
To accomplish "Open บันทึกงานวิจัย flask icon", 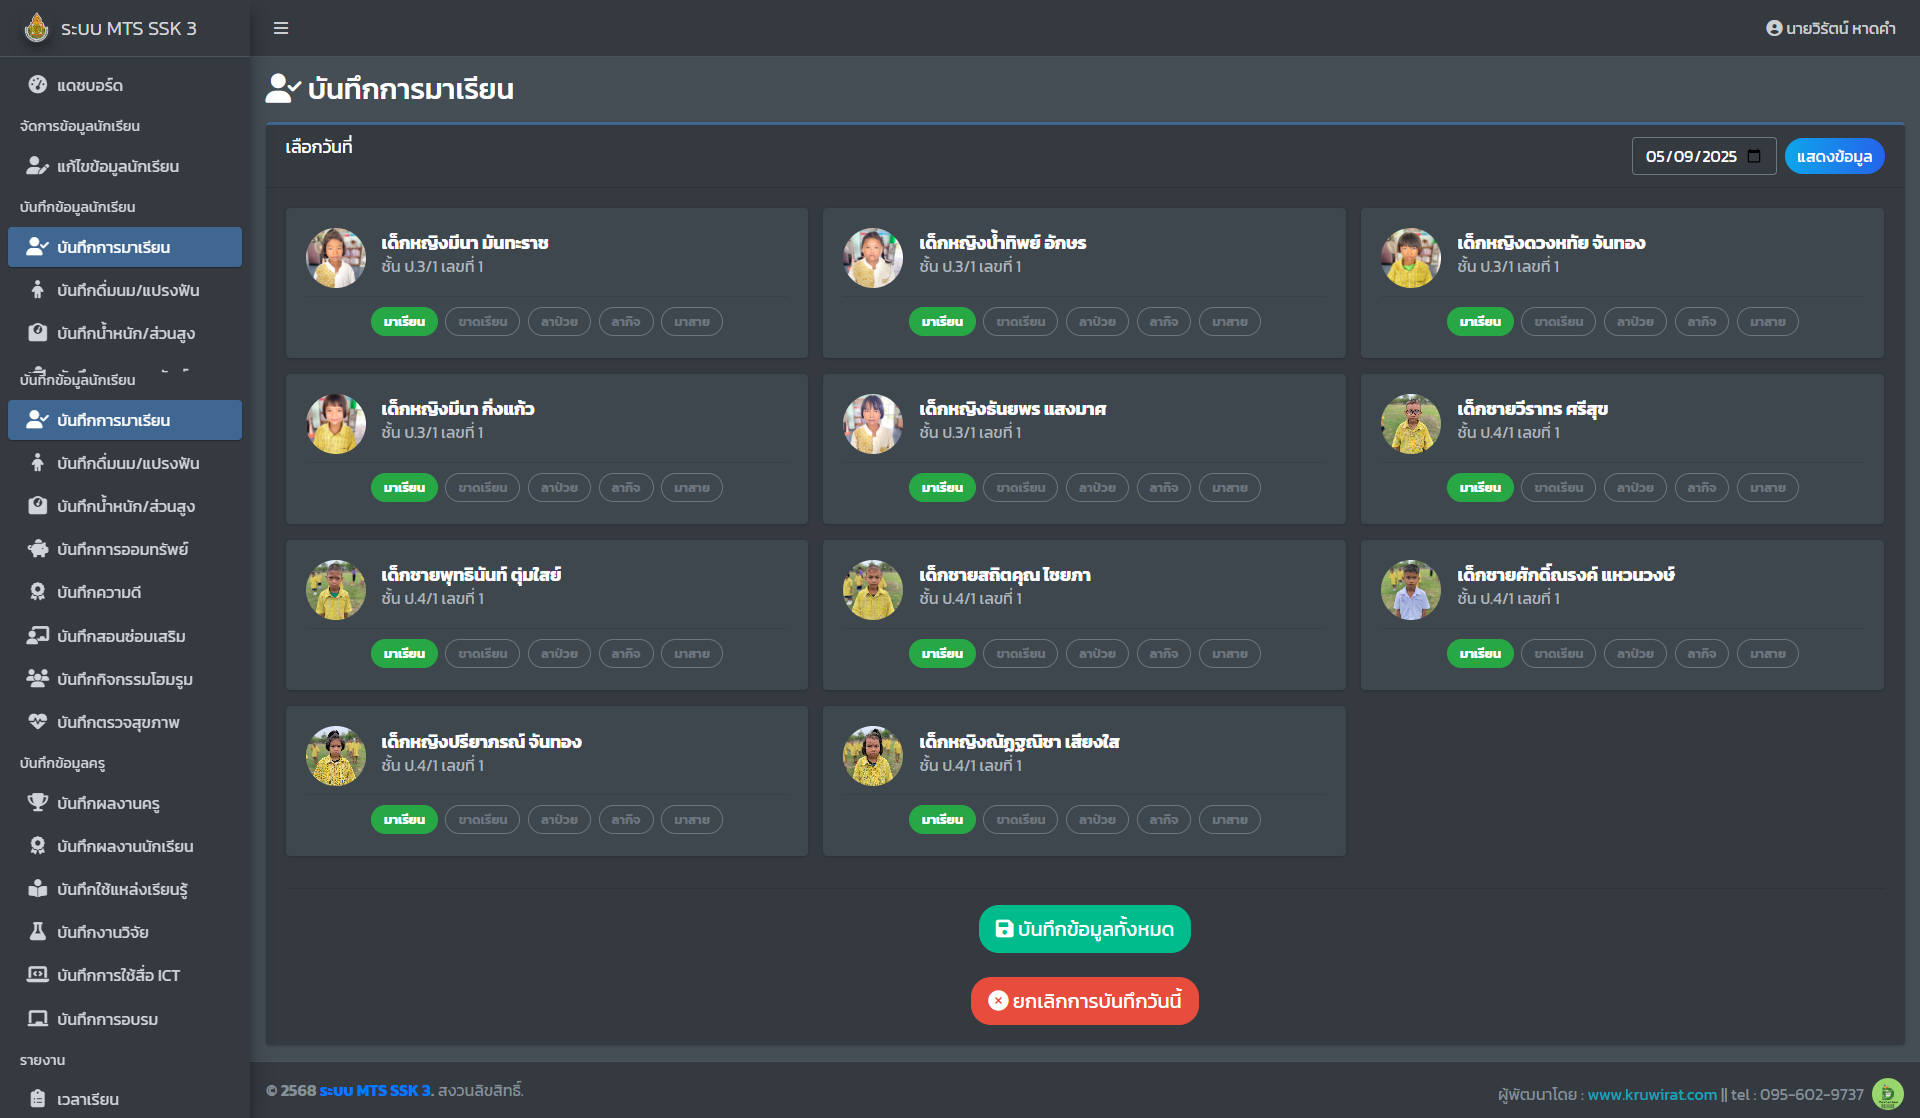I will tap(38, 932).
